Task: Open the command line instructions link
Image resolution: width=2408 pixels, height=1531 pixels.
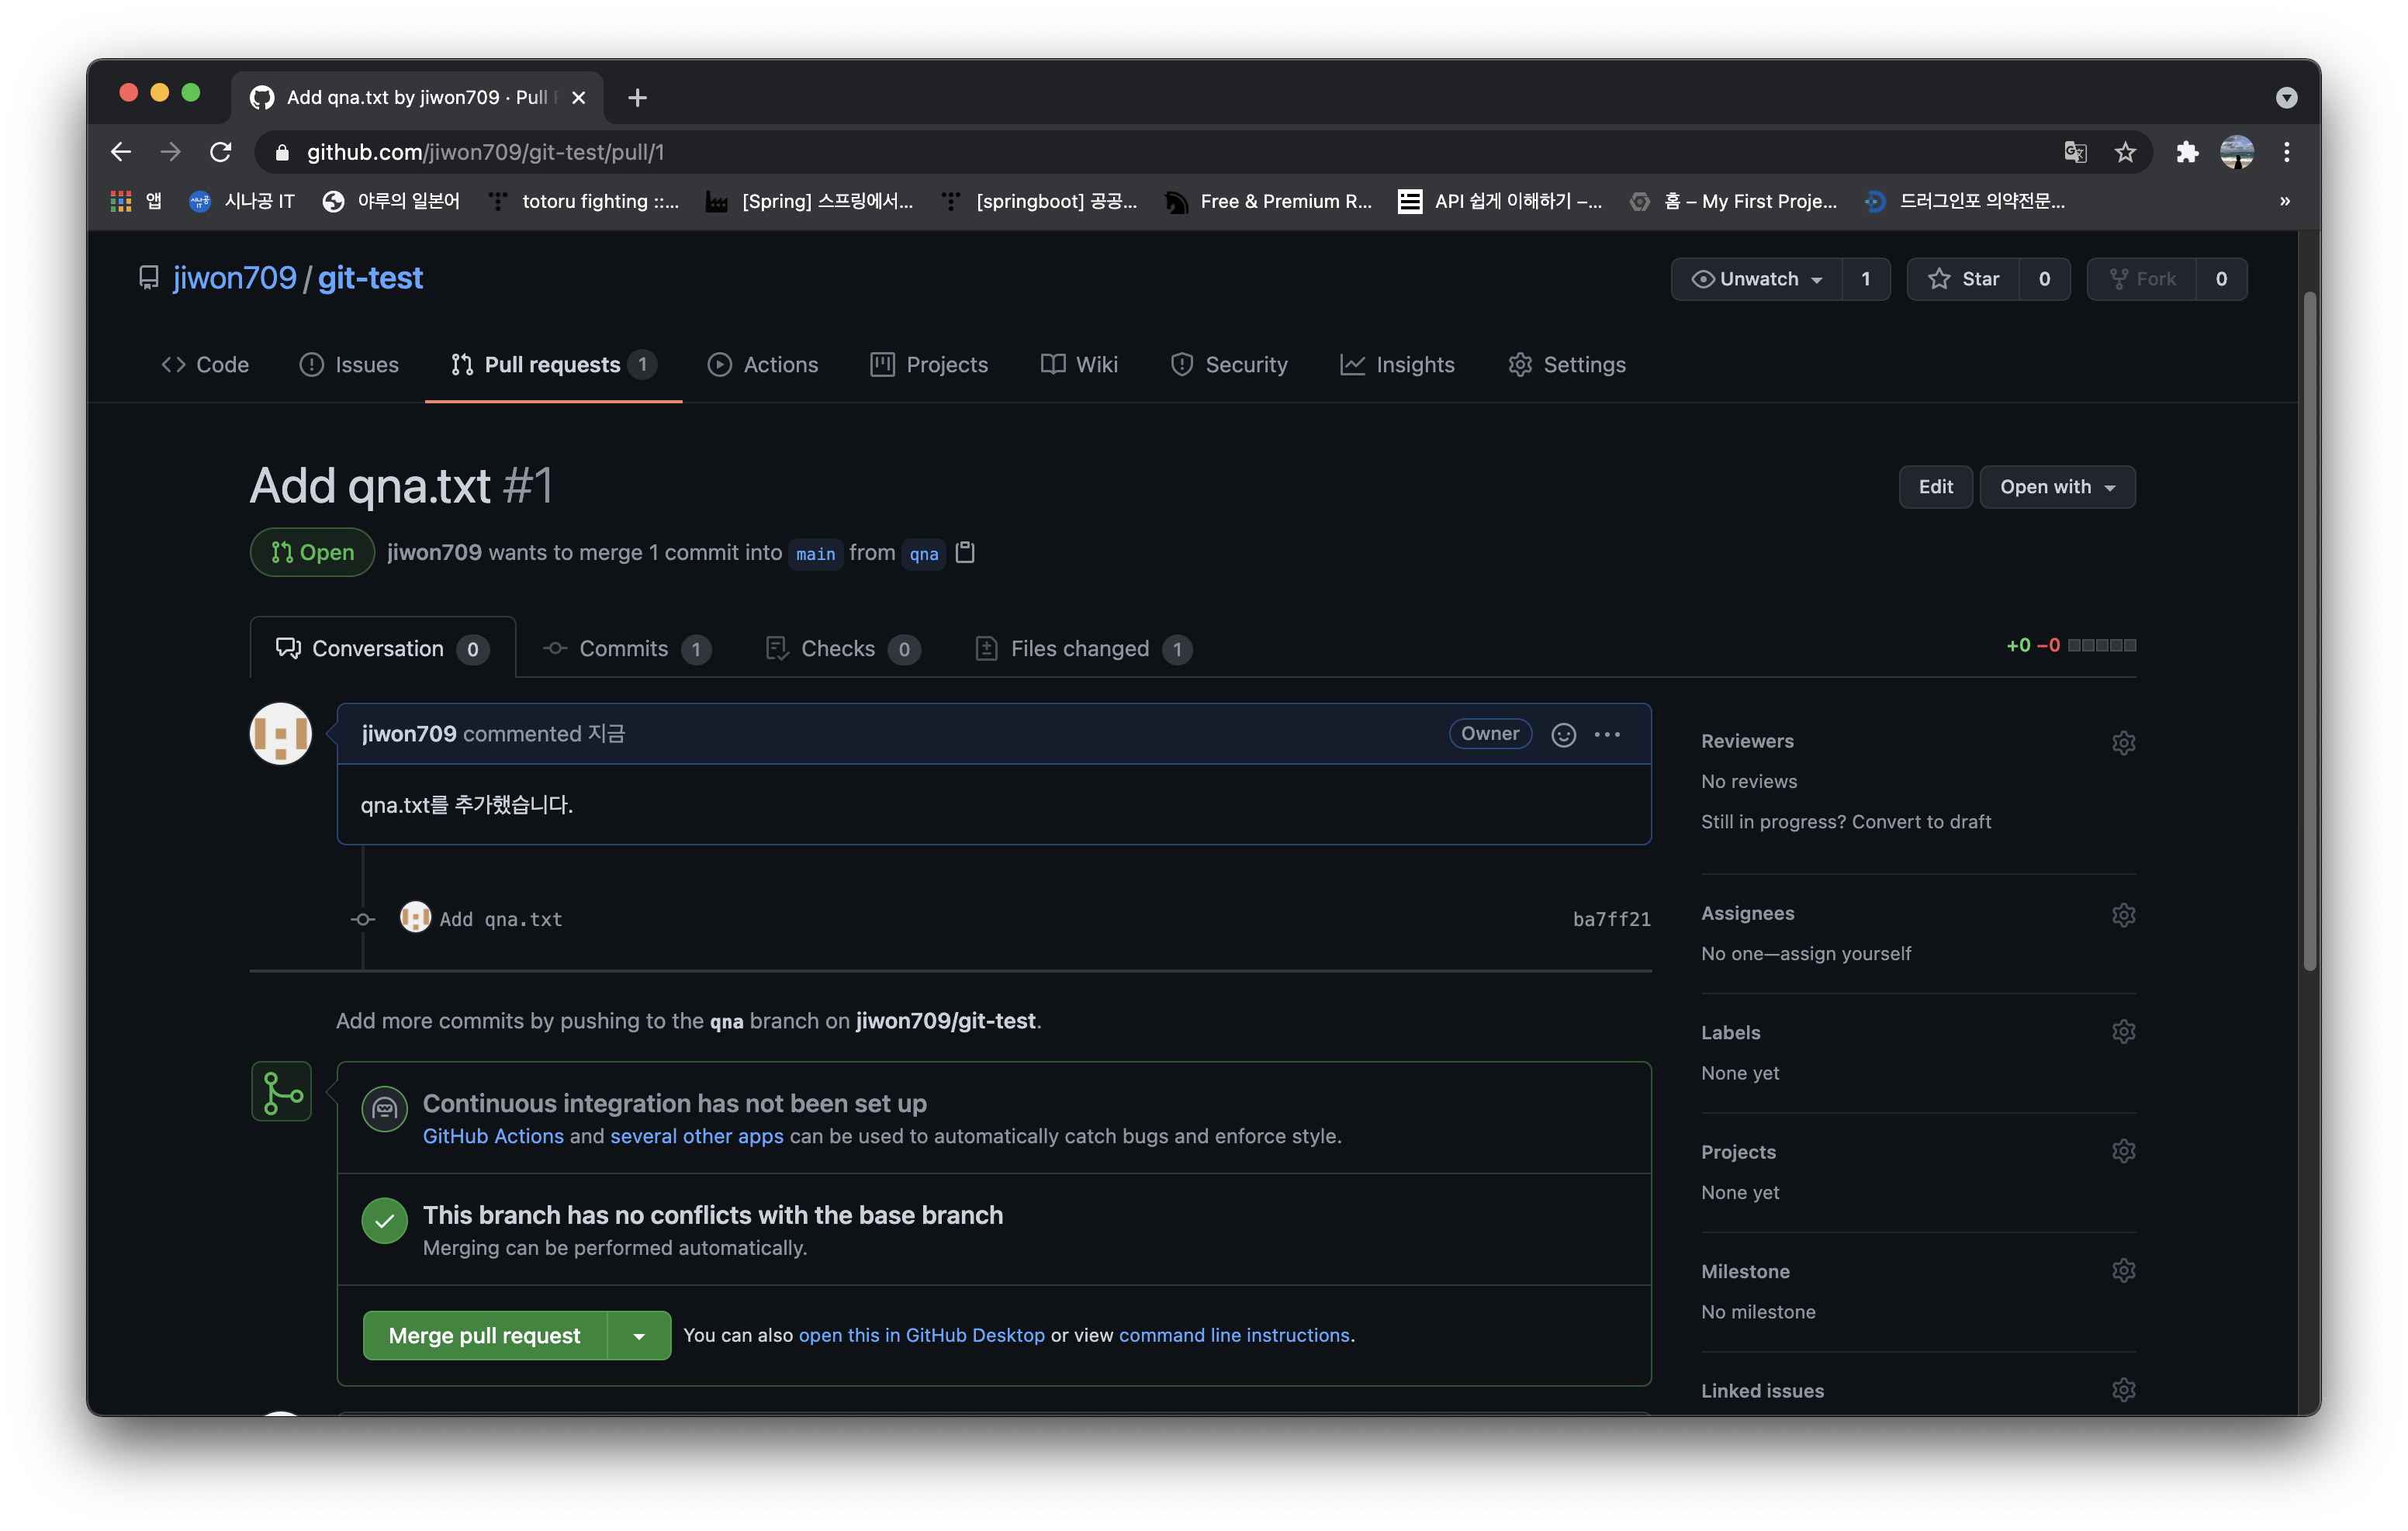Action: coord(1235,1335)
